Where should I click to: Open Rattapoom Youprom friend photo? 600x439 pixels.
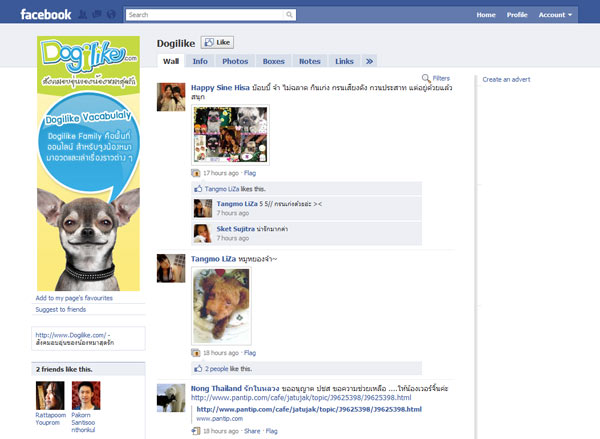pos(50,395)
